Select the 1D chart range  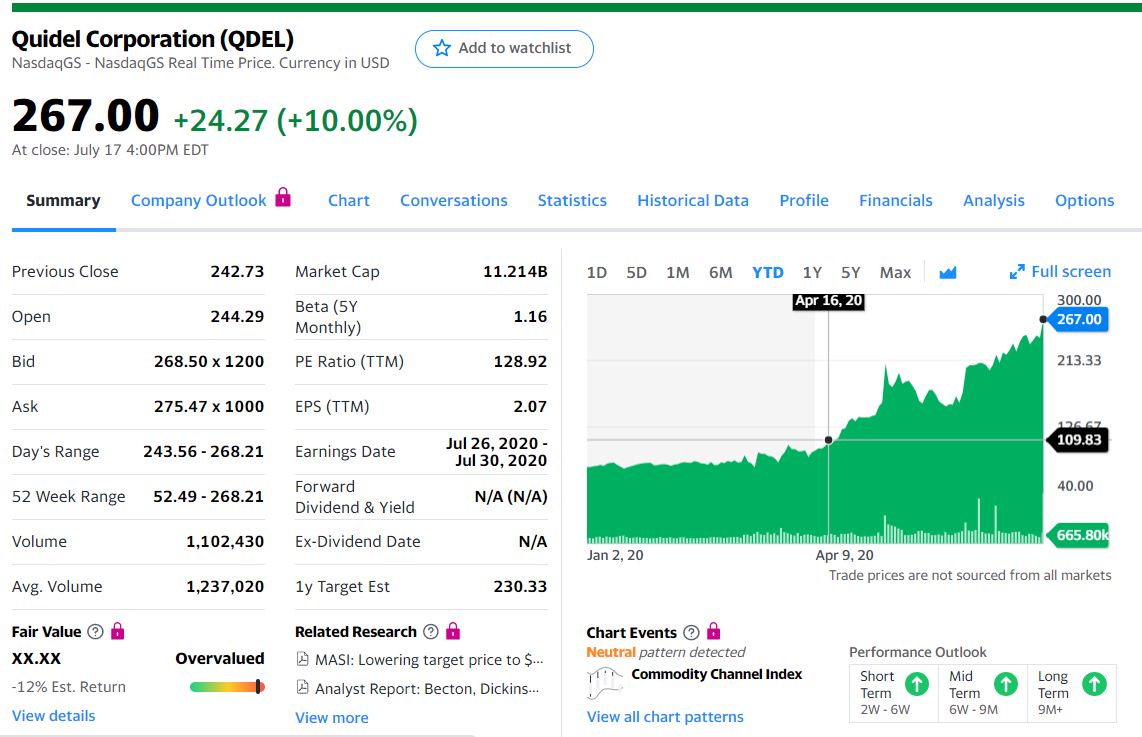pos(596,272)
